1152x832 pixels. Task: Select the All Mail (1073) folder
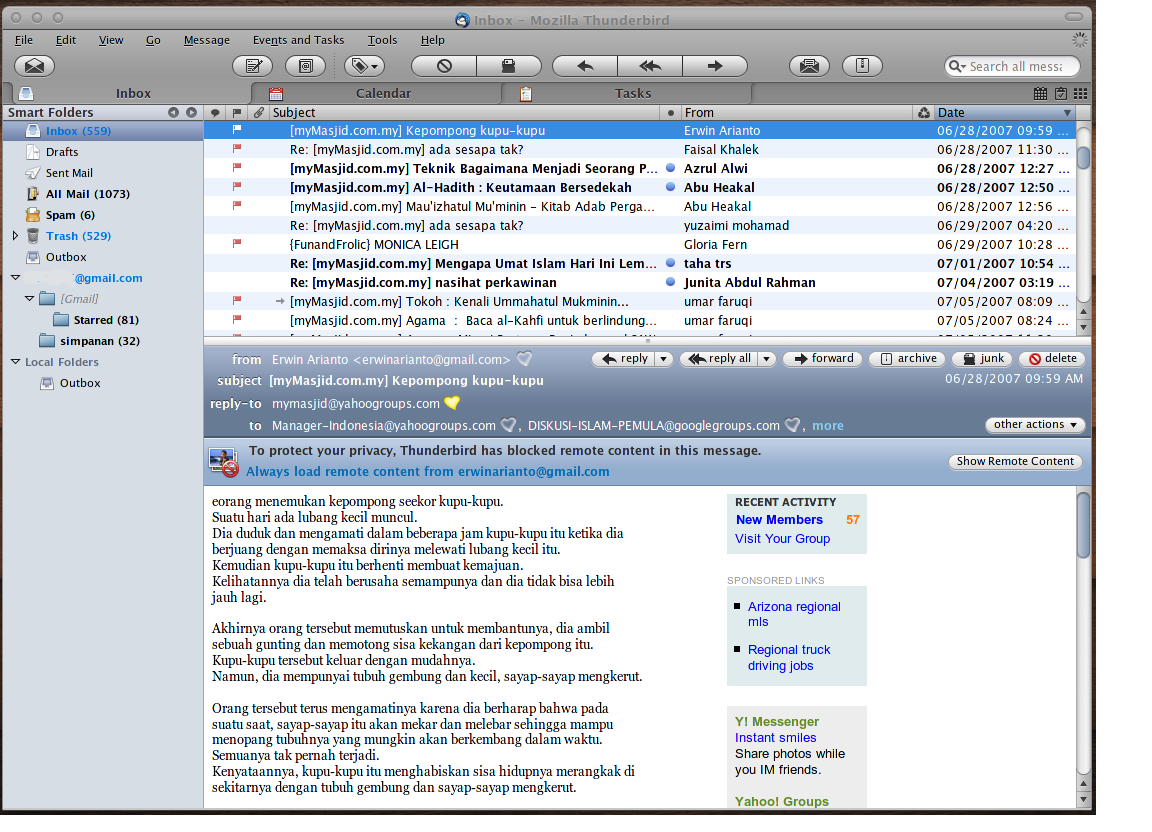(87, 194)
